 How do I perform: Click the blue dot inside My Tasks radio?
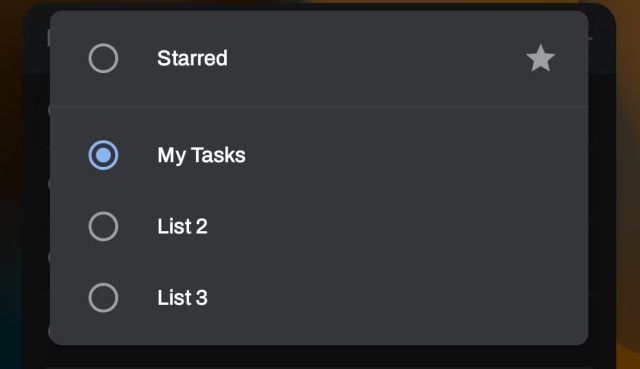103,155
